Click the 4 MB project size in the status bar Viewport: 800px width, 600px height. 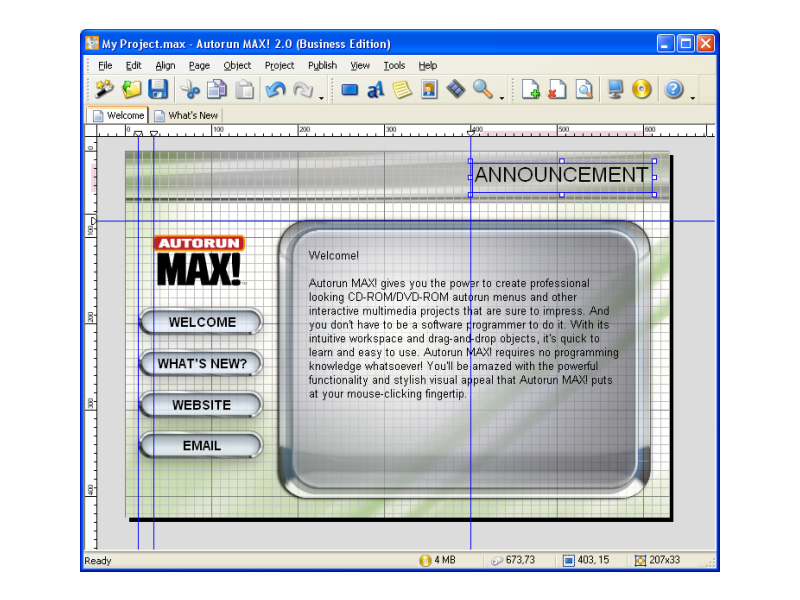tap(445, 560)
